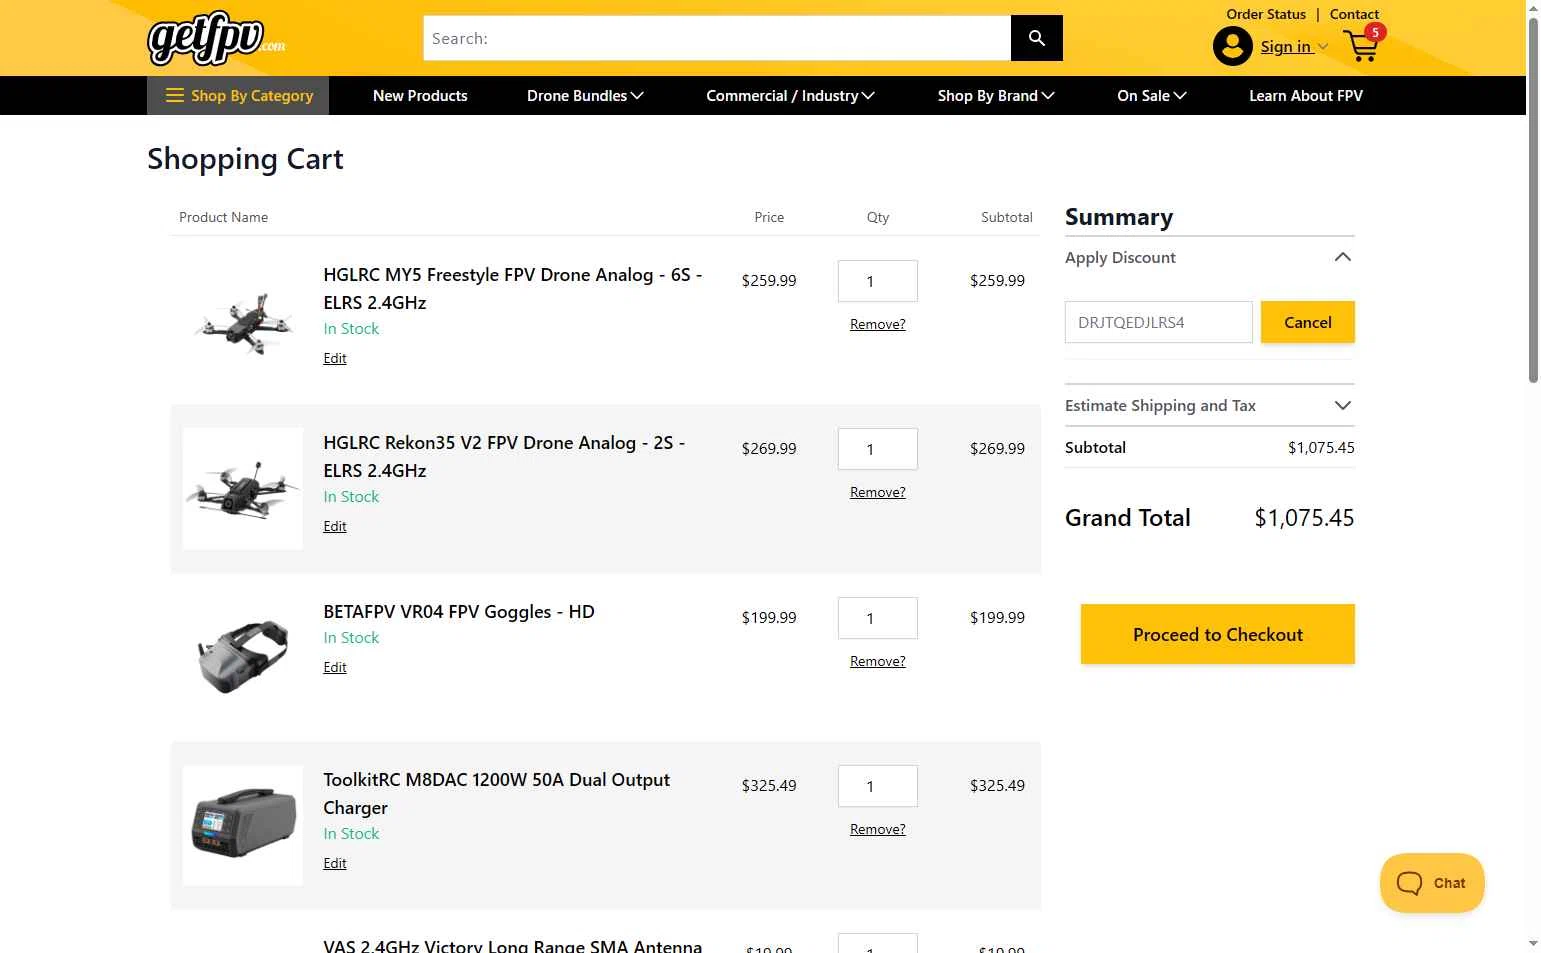Open Shop By Category menu
The height and width of the screenshot is (953, 1541).
tap(238, 96)
